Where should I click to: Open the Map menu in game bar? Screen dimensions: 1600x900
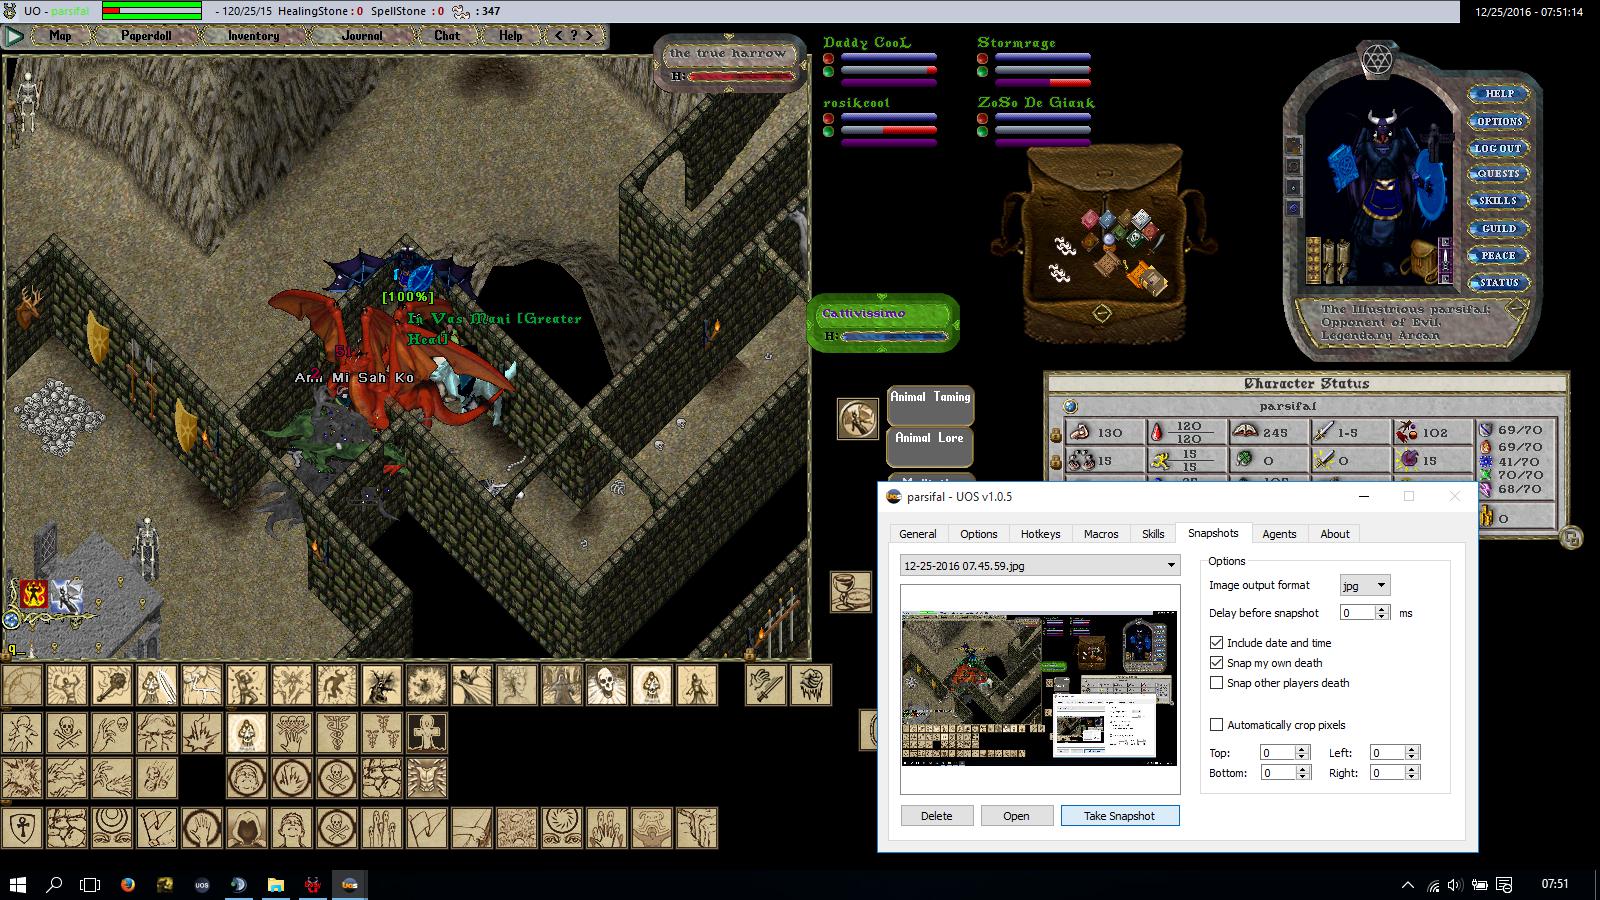61,35
